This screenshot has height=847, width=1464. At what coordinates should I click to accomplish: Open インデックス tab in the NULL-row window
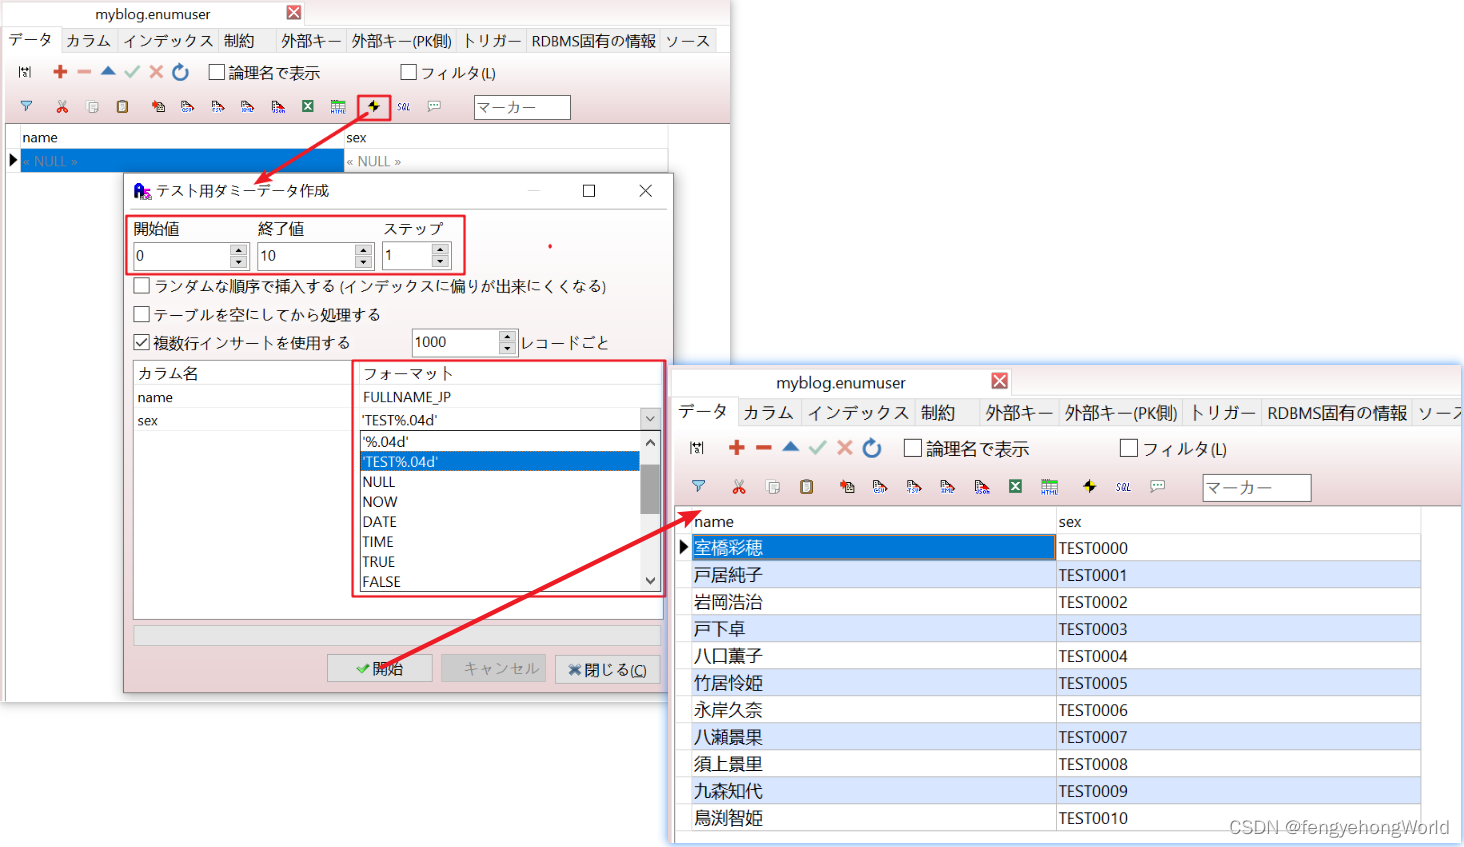tap(168, 41)
